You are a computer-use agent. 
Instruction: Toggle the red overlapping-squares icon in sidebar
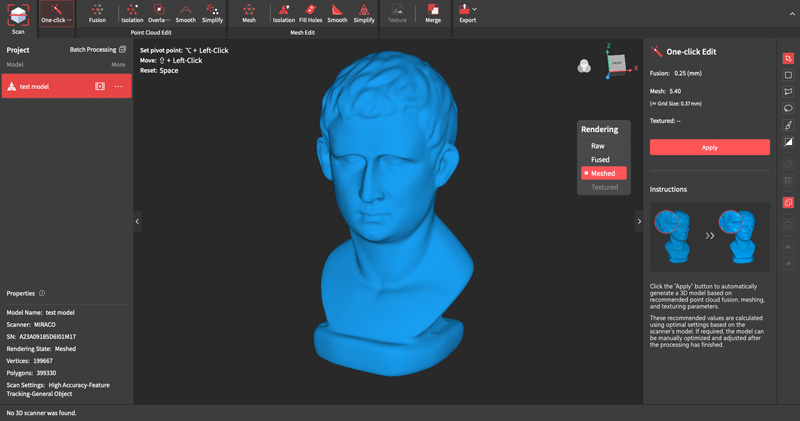(788, 203)
